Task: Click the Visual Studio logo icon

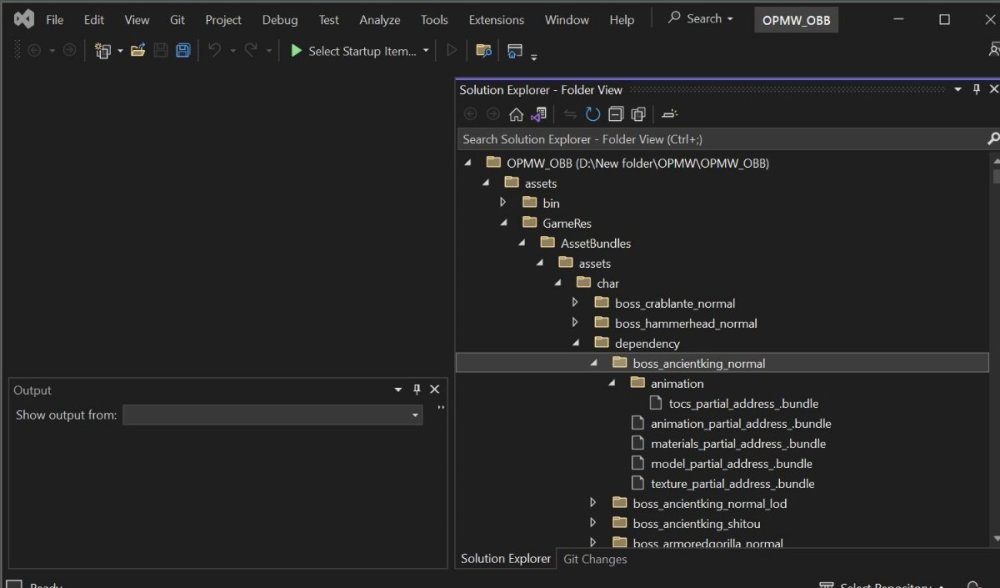Action: click(x=23, y=19)
